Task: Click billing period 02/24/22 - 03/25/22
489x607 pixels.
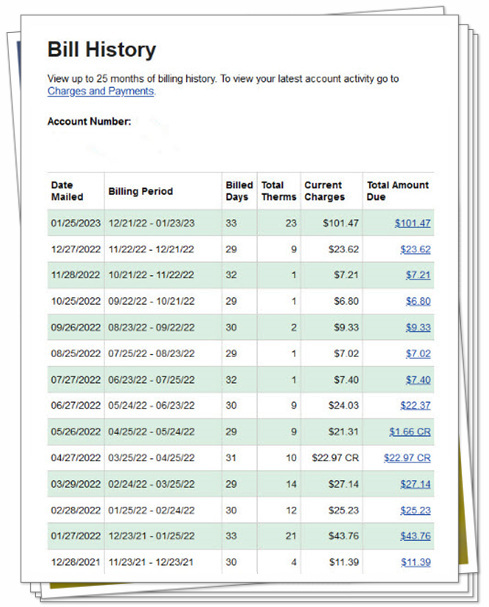Action: coord(151,484)
